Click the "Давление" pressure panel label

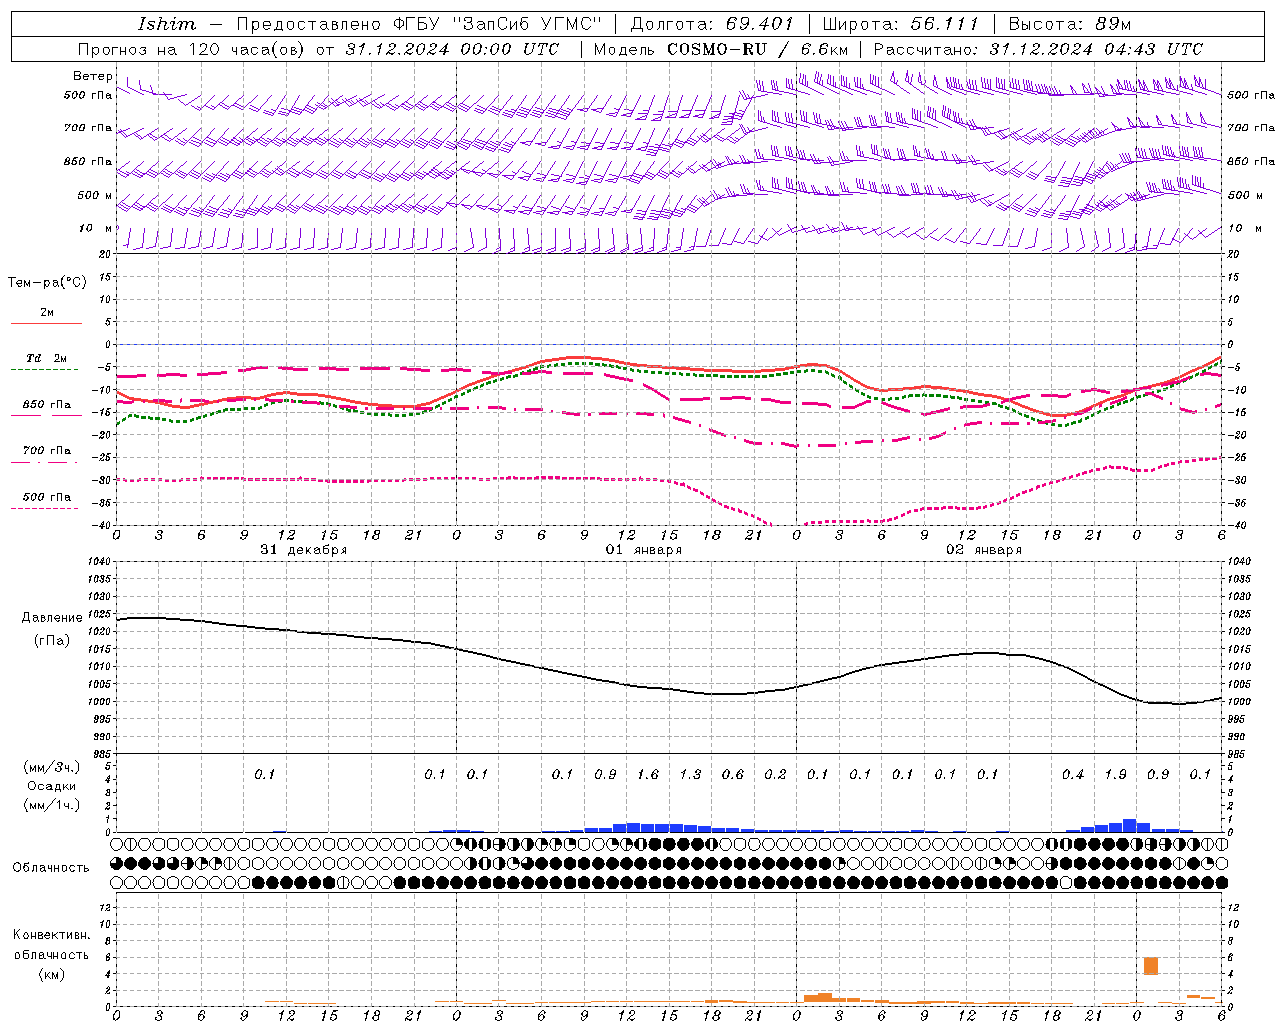[x=51, y=618]
